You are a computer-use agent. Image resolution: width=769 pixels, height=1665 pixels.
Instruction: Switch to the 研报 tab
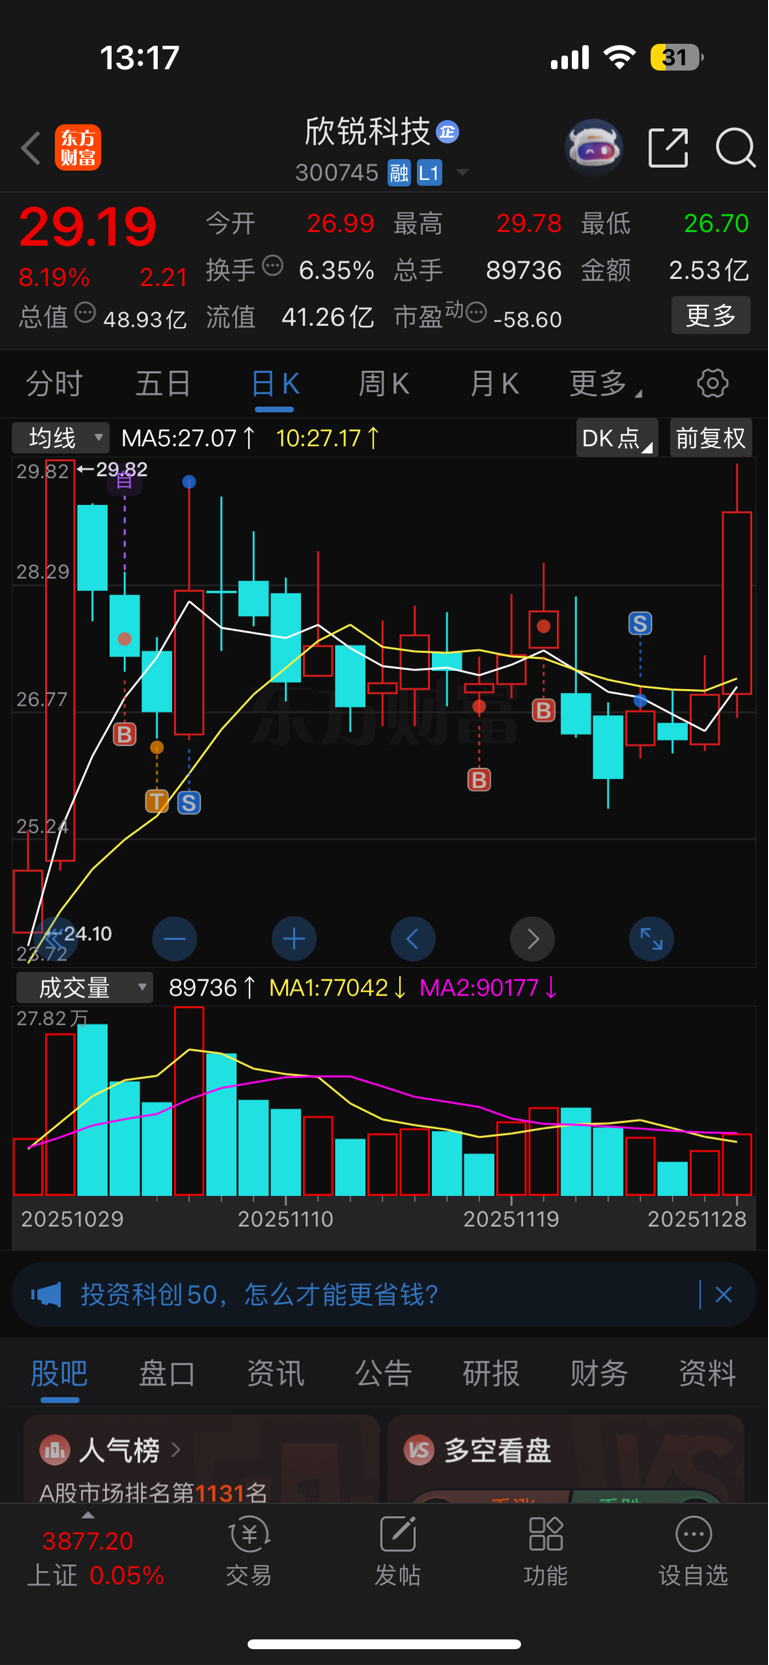pyautogui.click(x=491, y=1374)
